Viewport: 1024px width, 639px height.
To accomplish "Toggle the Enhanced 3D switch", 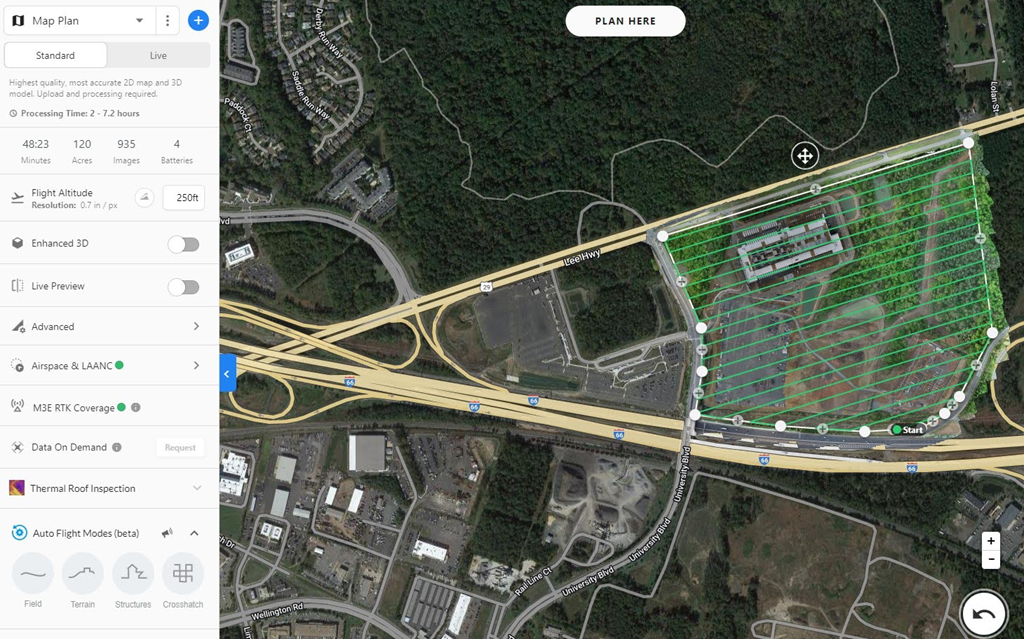I will pyautogui.click(x=184, y=244).
